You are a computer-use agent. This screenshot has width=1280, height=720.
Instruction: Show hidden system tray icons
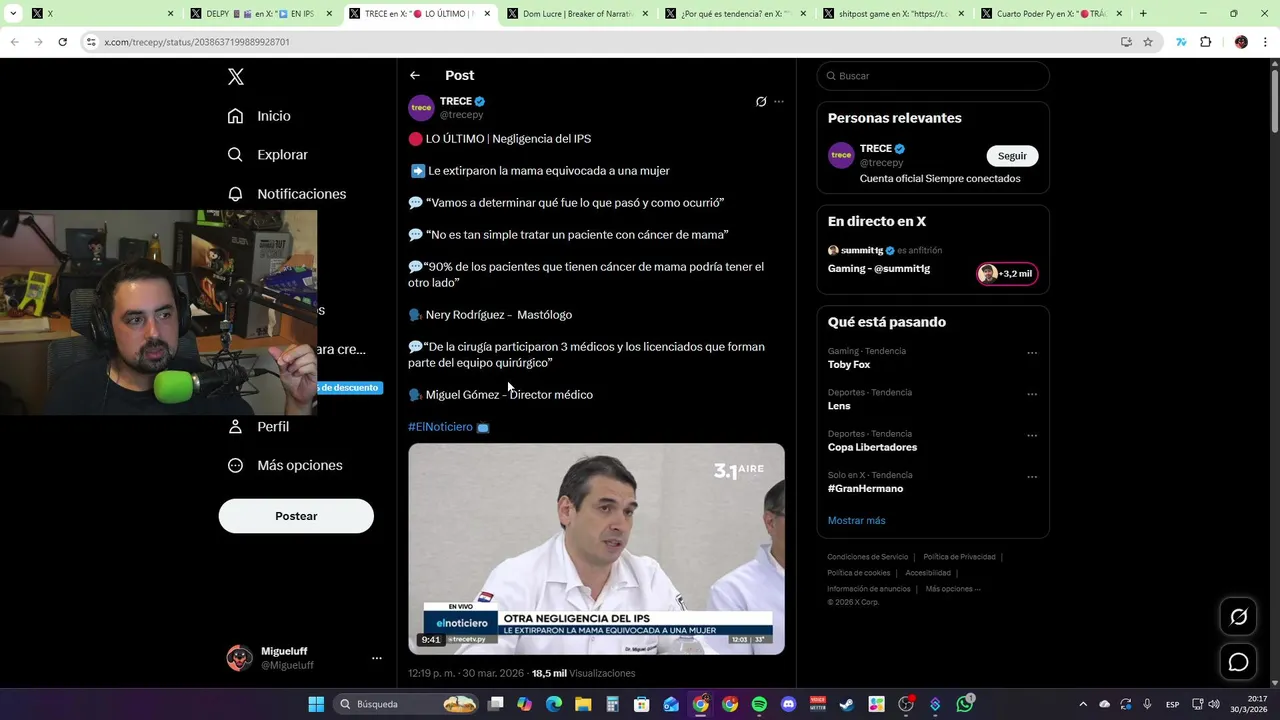coord(1083,704)
